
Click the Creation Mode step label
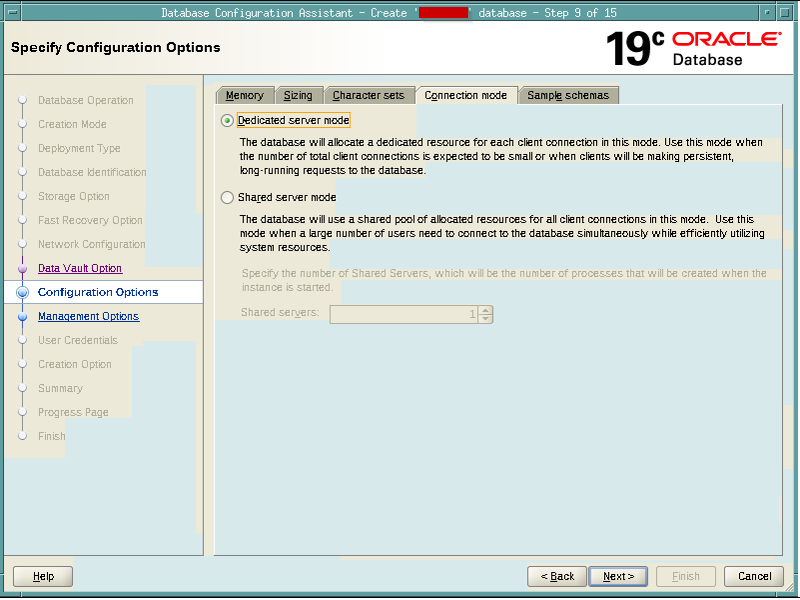[72, 124]
